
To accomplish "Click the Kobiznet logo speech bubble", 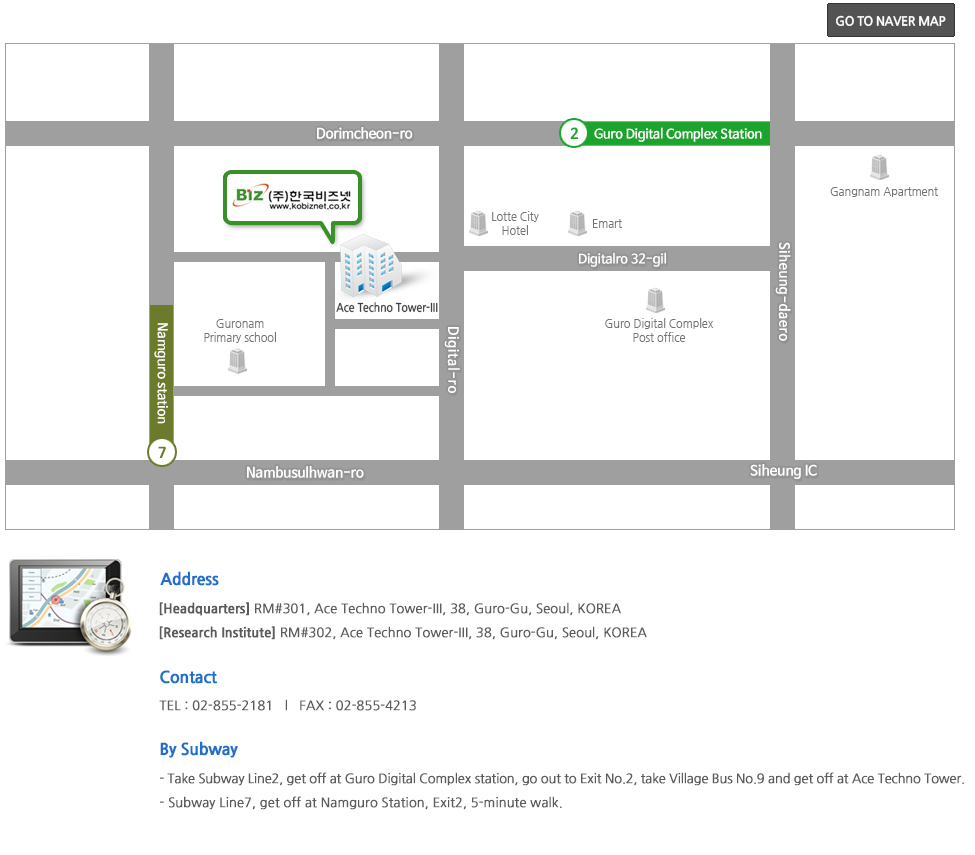I will pos(293,199).
